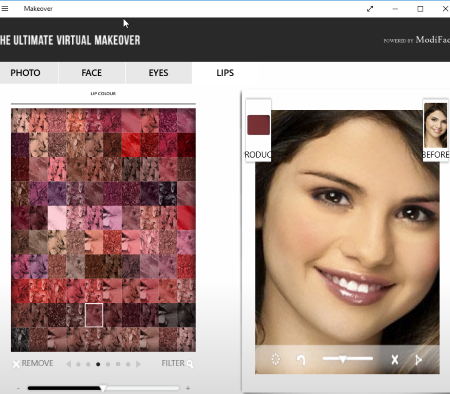Screen dimensions: 450x394
Task: Click the white-outlined selected lip swatch
Action: [x=94, y=315]
